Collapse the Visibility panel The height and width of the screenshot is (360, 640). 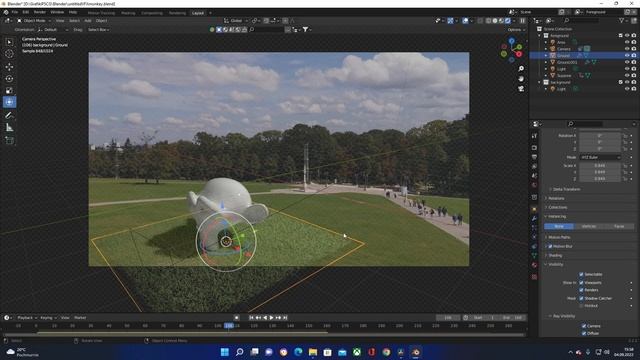point(556,264)
